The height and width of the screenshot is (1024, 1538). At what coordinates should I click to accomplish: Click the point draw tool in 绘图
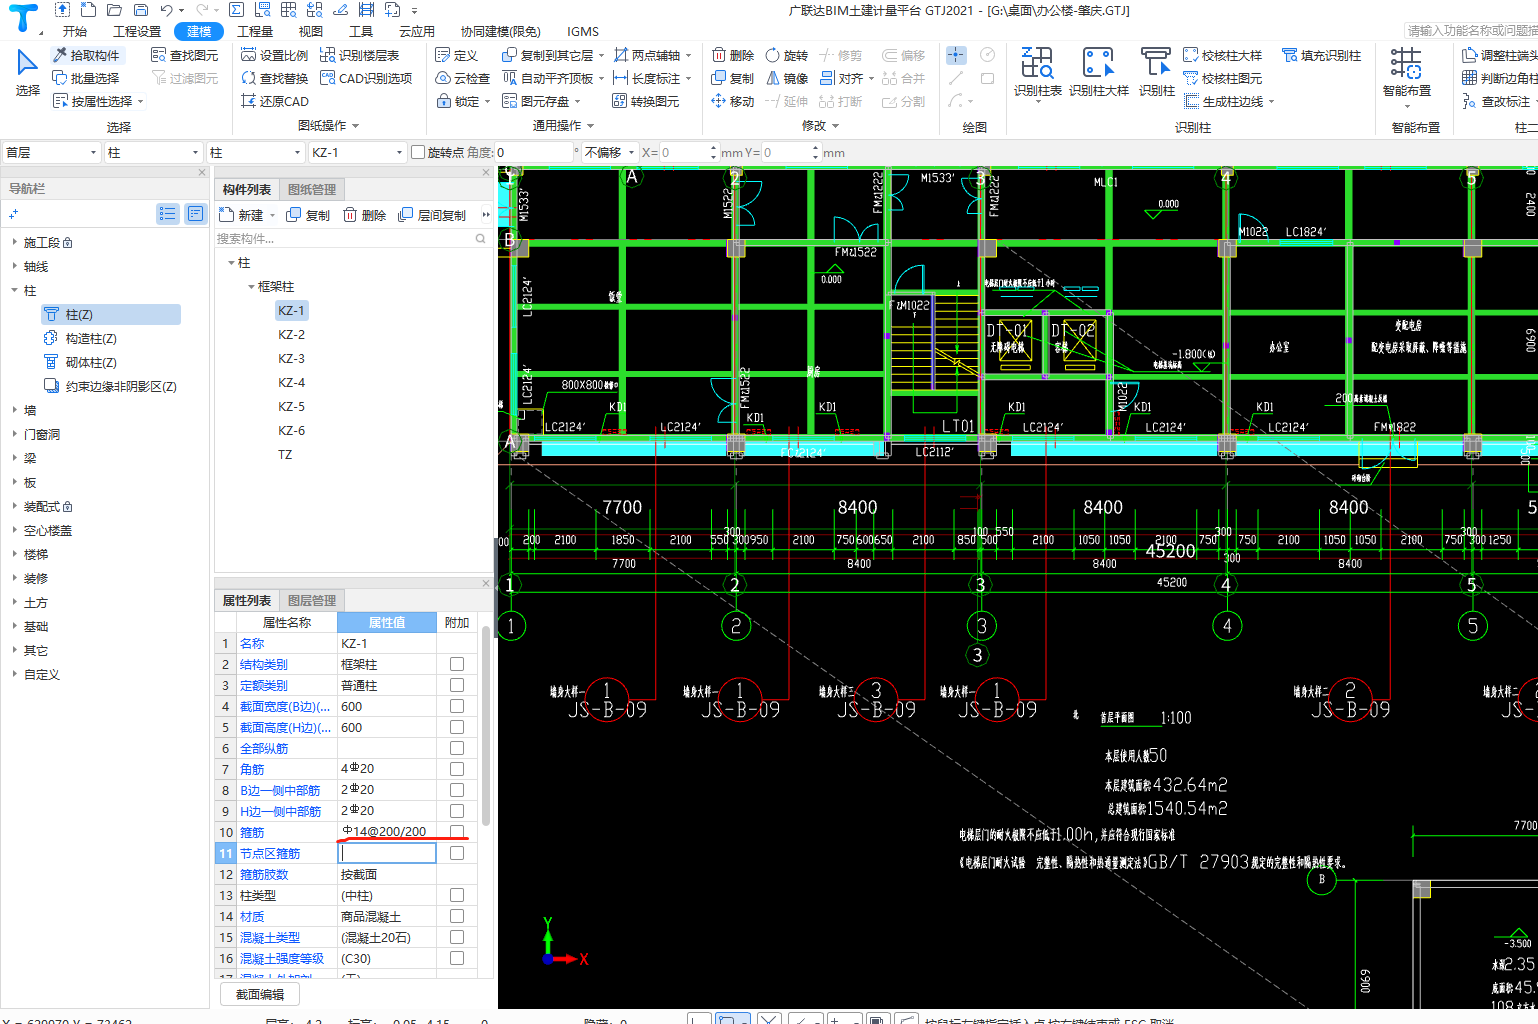coord(956,55)
